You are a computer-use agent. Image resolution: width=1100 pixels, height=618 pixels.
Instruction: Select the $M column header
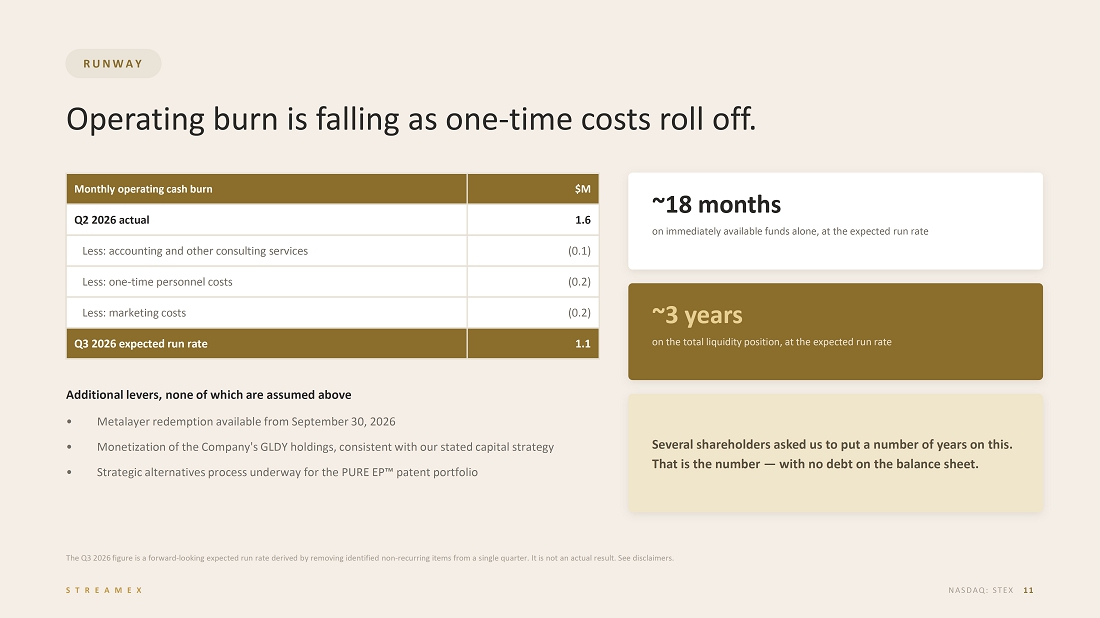tap(533, 189)
